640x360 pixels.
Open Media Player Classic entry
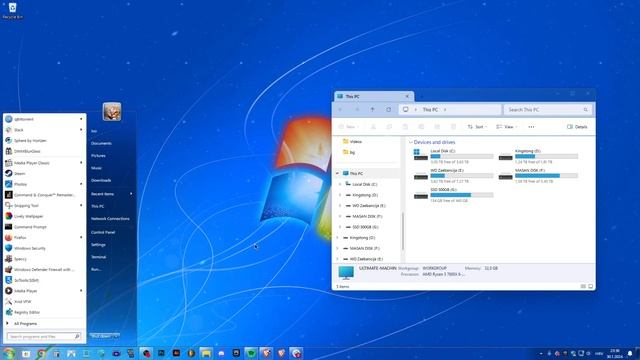click(44, 163)
